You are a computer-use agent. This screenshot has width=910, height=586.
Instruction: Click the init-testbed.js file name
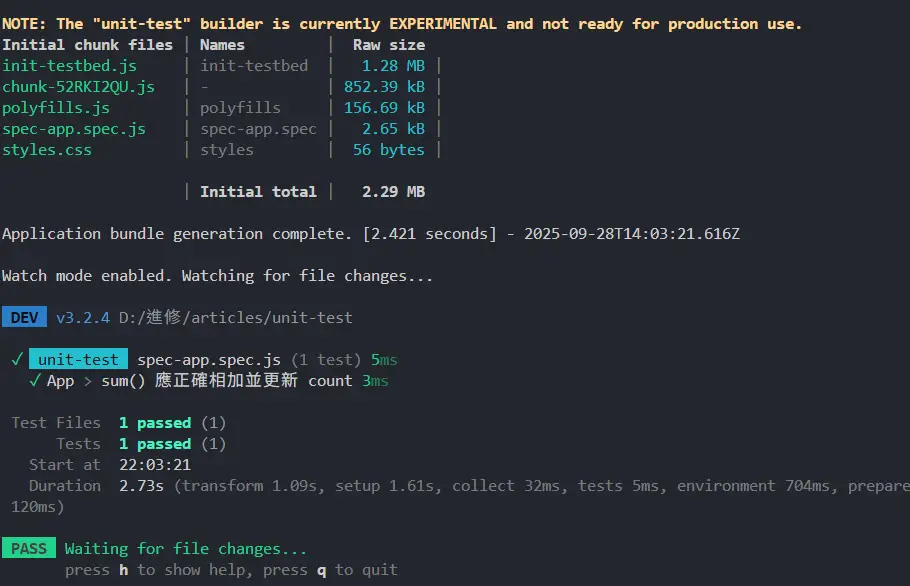69,66
